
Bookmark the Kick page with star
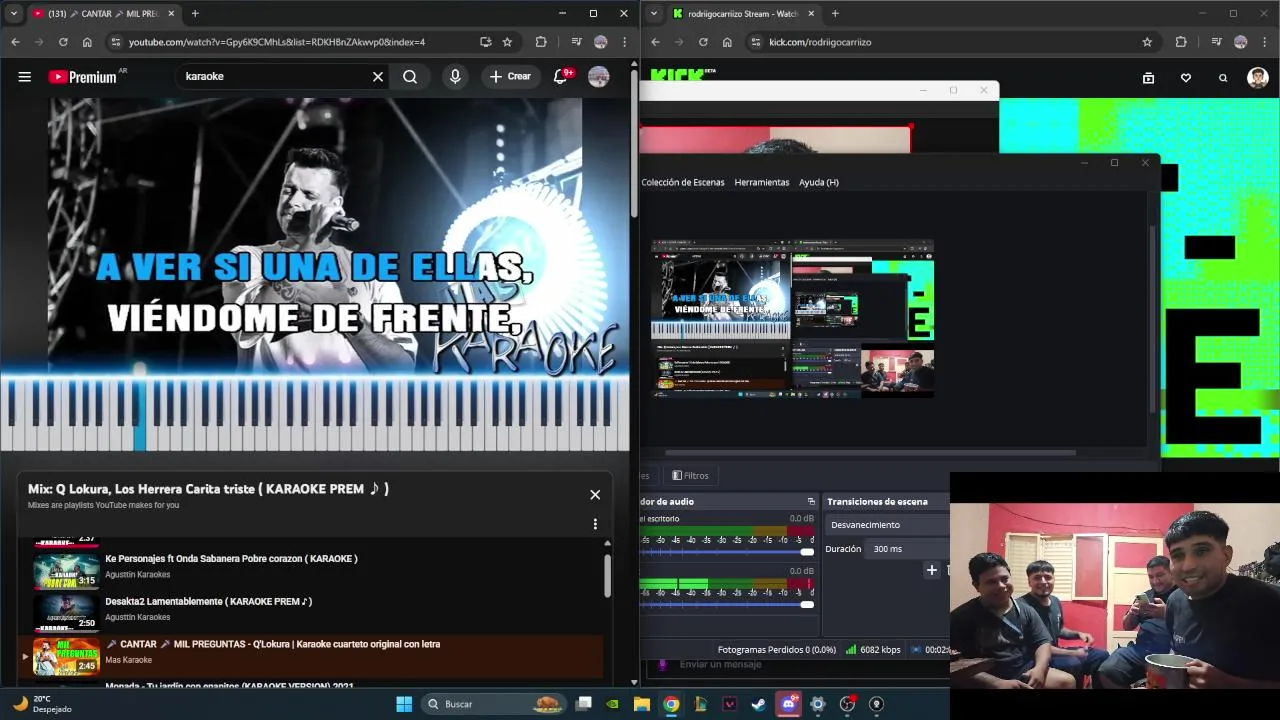(1147, 42)
